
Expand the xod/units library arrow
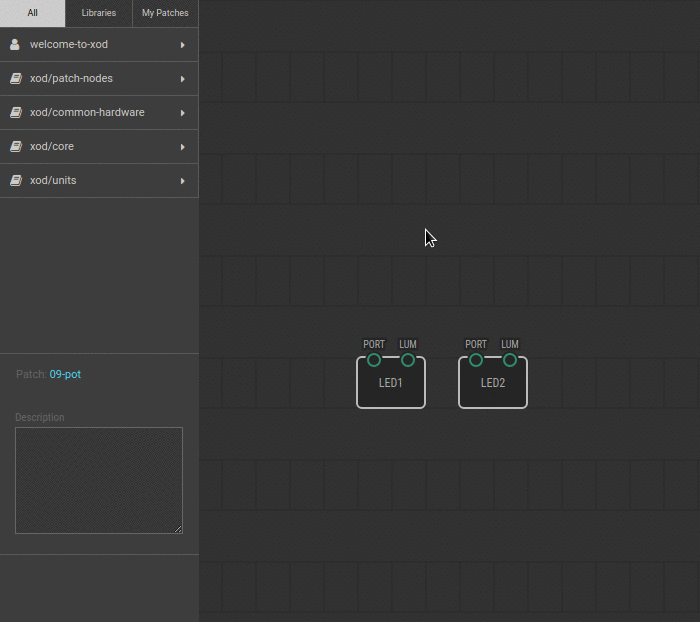tap(182, 181)
